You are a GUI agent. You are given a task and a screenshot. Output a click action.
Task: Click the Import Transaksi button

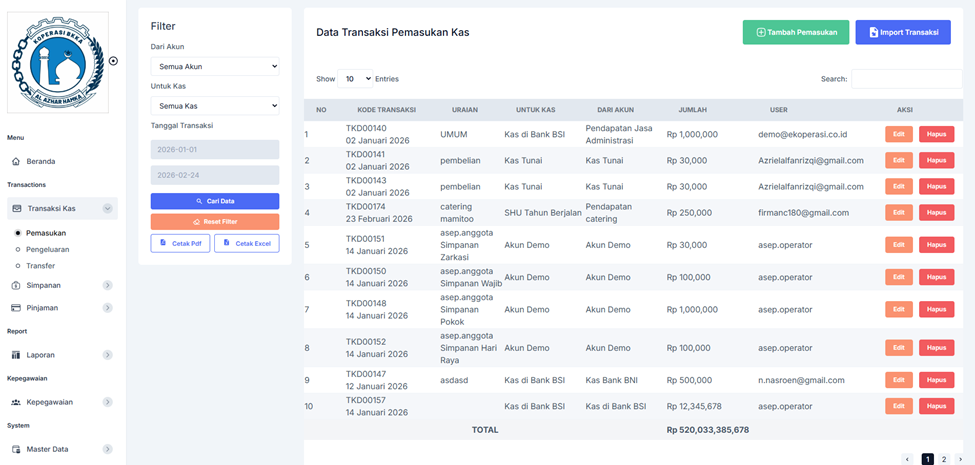point(902,32)
